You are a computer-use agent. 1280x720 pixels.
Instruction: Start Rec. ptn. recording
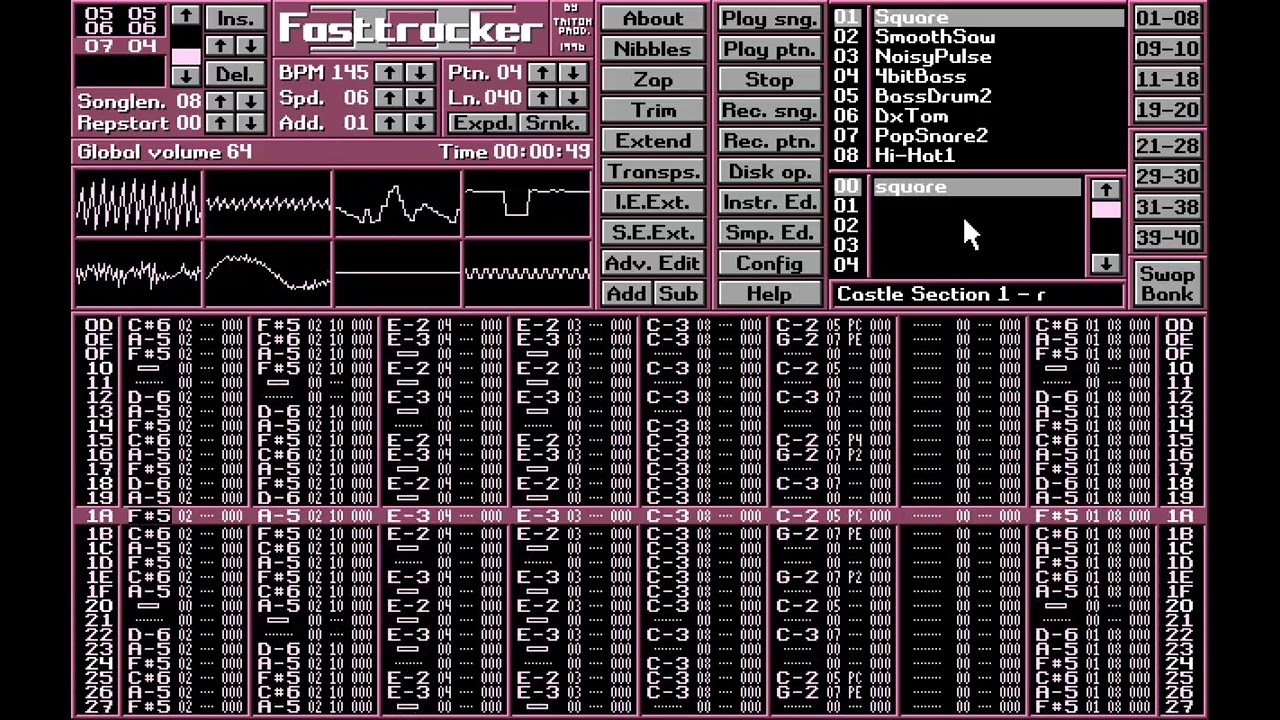768,141
